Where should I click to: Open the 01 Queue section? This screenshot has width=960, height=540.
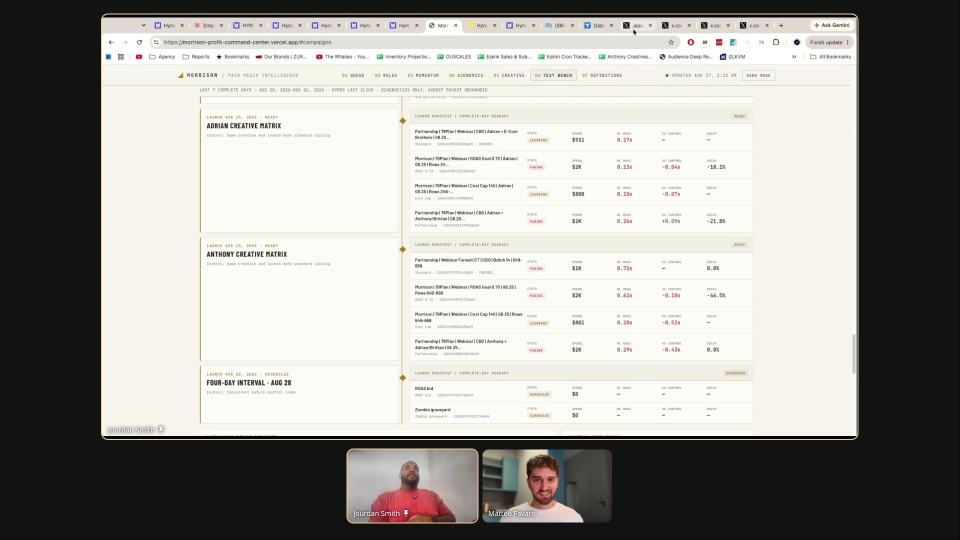[353, 75]
